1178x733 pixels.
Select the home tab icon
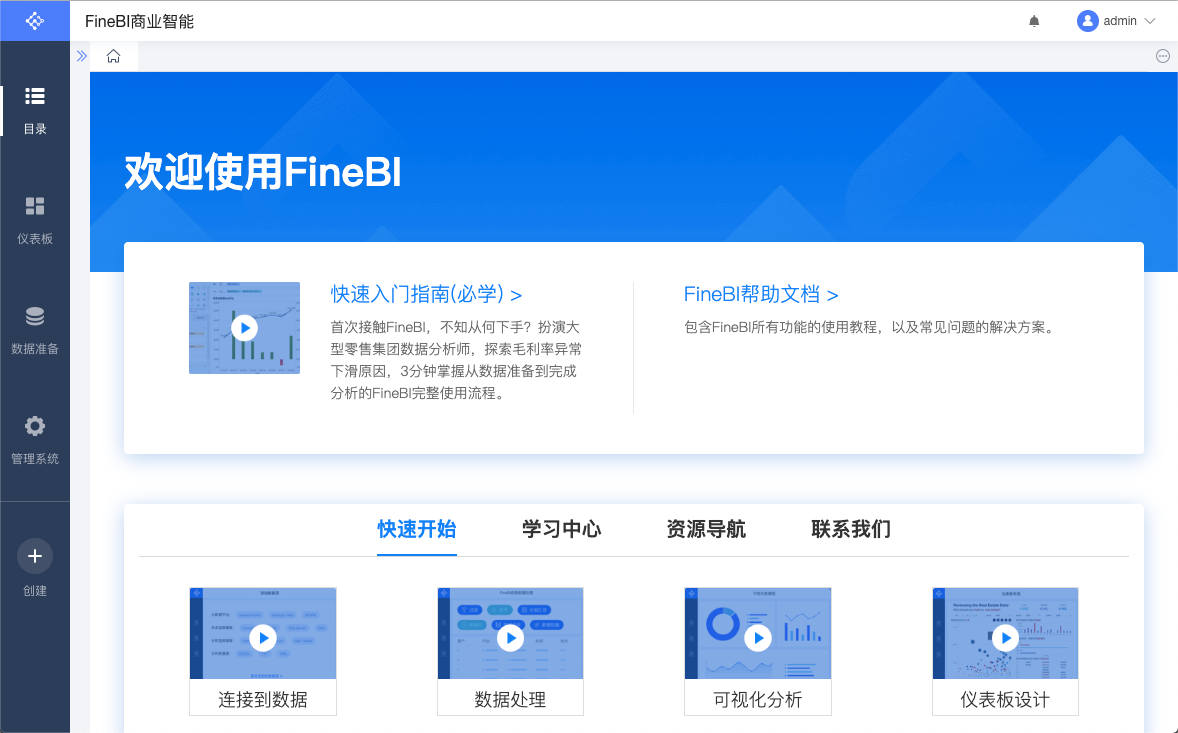point(113,56)
